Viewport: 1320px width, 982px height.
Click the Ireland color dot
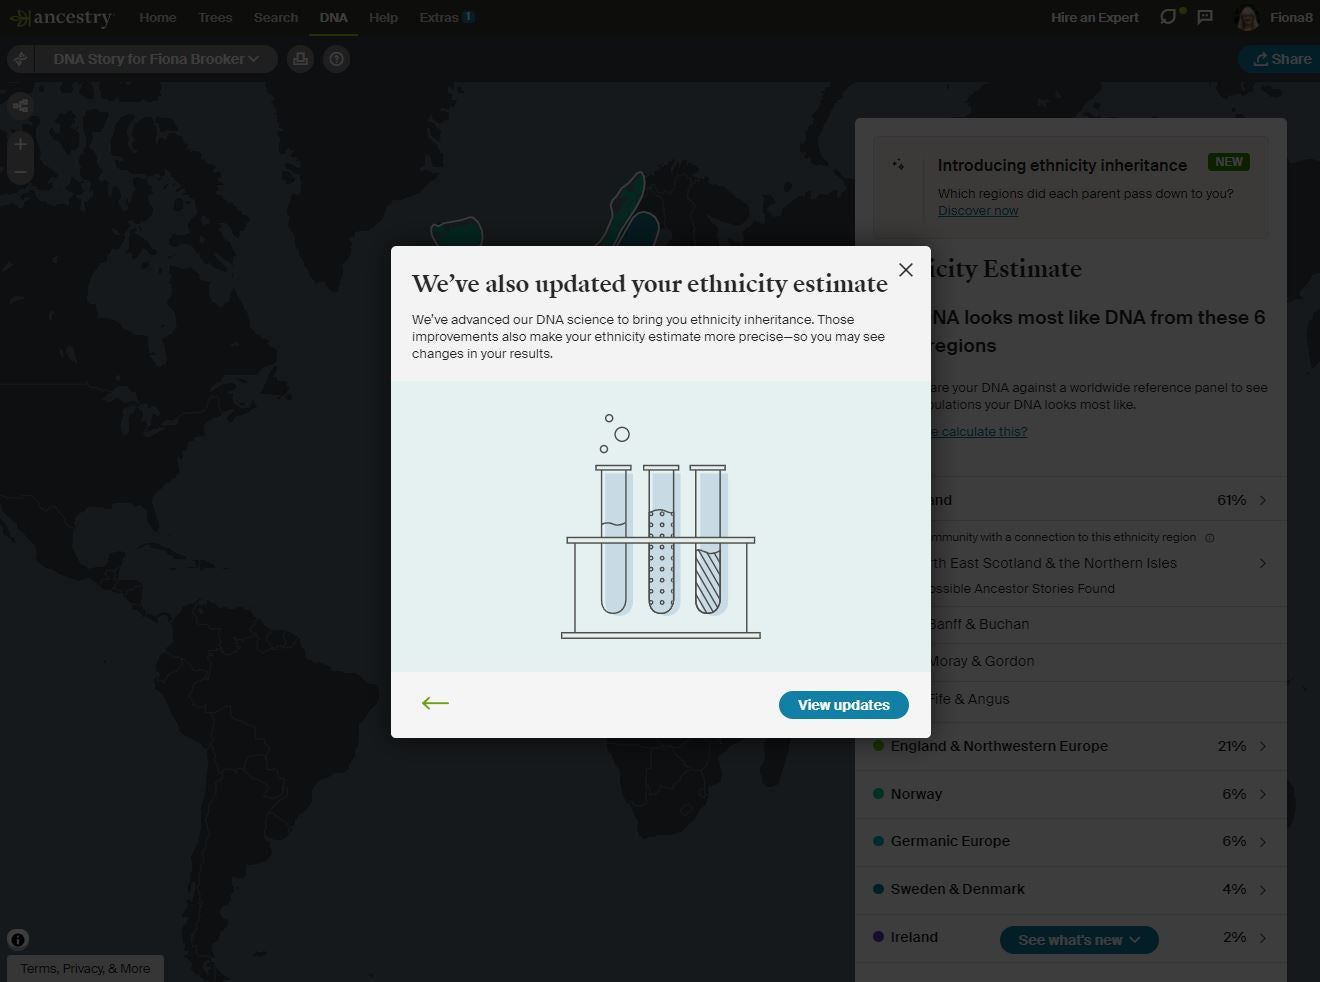coord(878,937)
